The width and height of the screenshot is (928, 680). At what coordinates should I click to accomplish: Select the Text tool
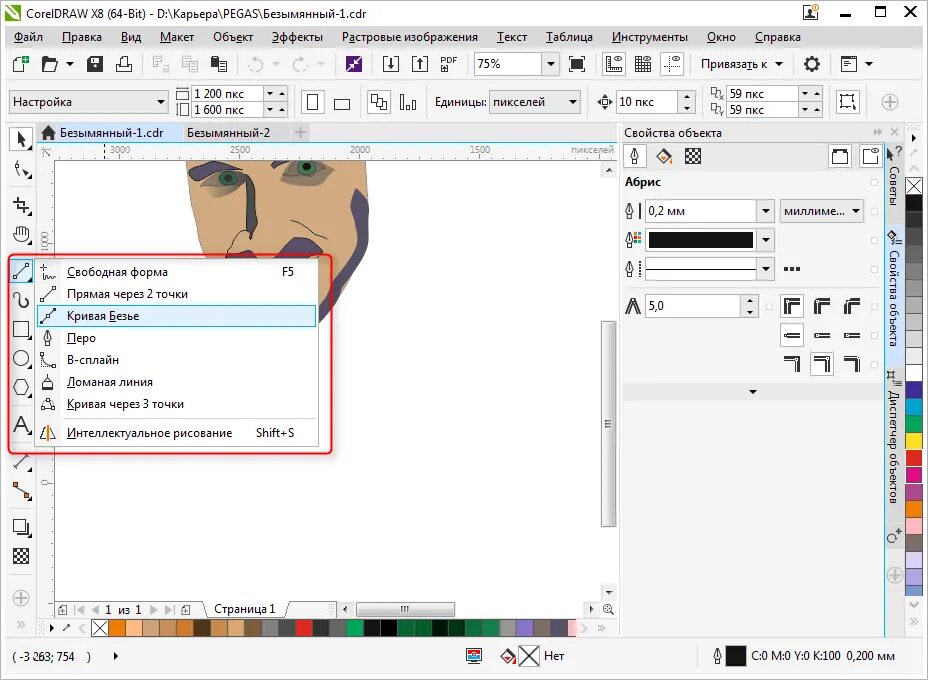21,425
